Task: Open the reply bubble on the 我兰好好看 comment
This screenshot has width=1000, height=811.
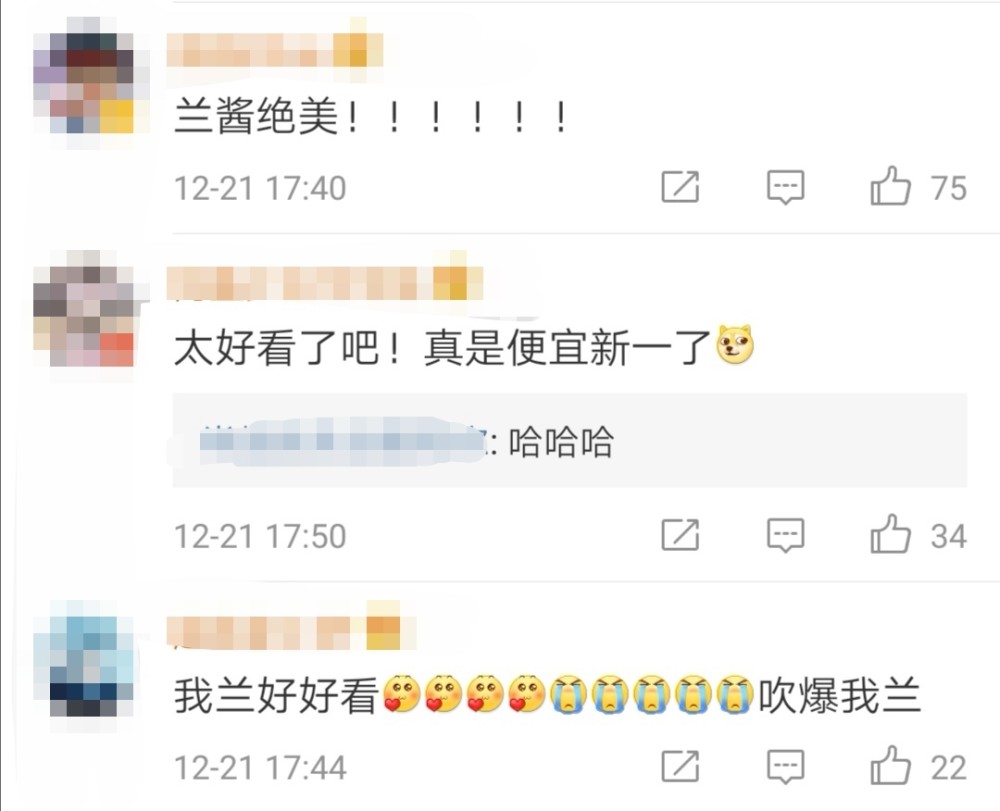Action: pos(785,766)
